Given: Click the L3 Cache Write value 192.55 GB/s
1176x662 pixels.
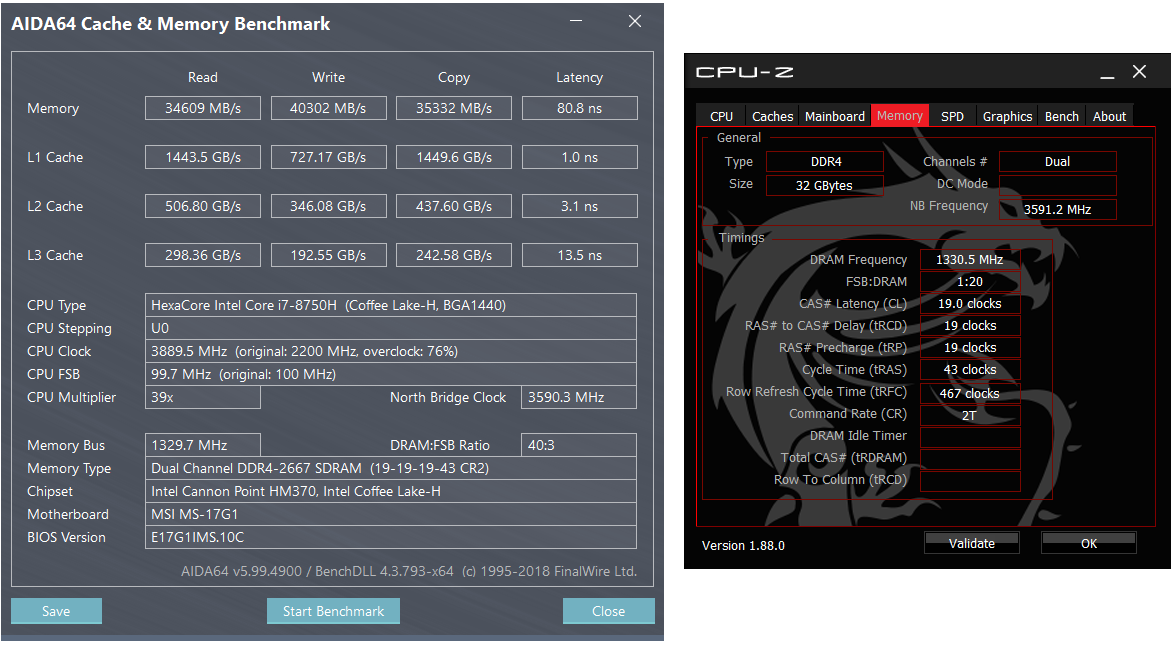Looking at the screenshot, I should tap(328, 256).
